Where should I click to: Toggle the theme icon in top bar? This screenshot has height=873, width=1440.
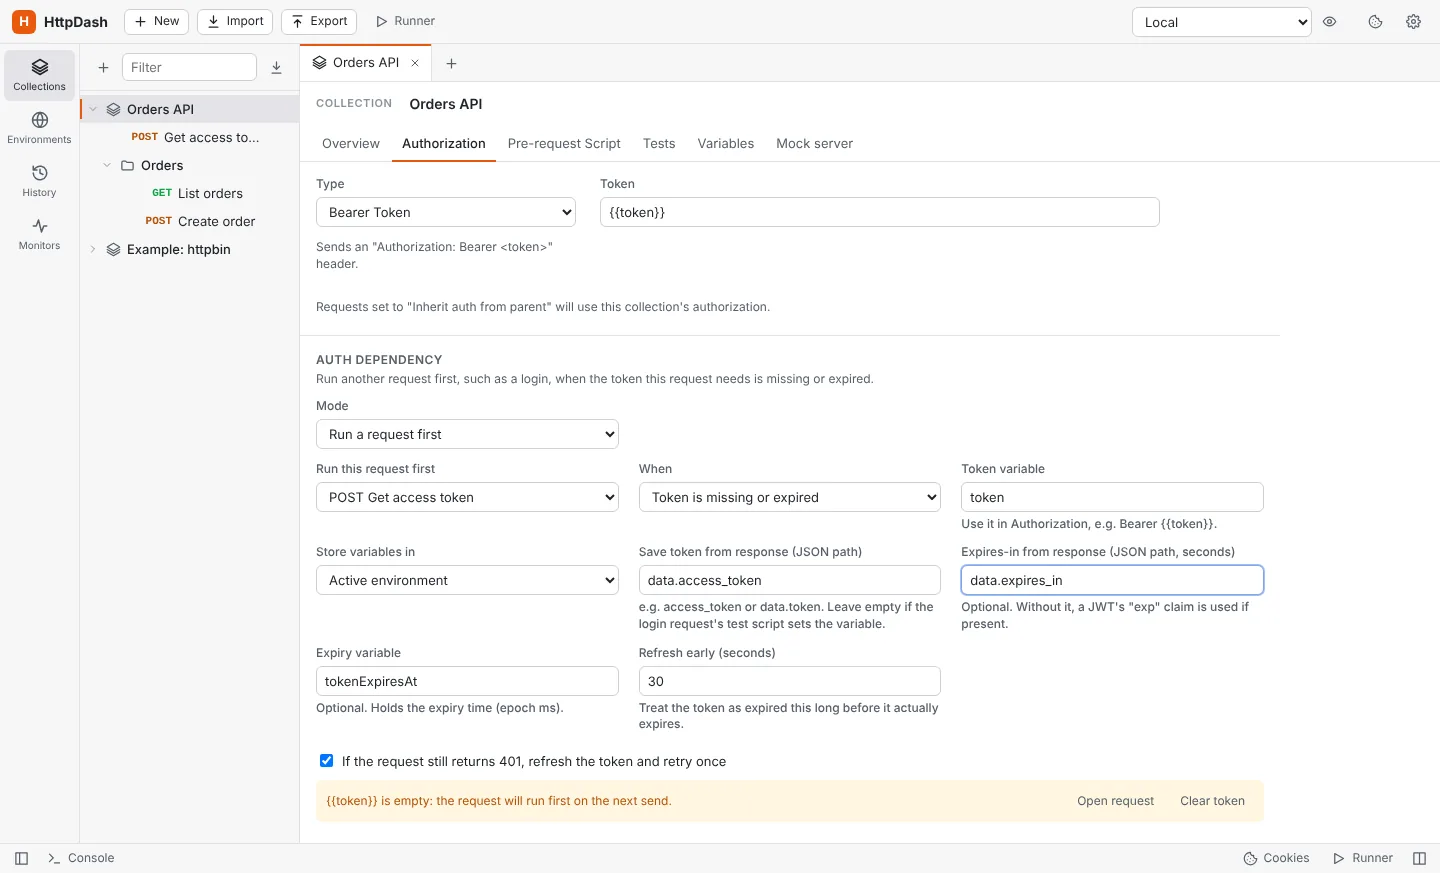click(1375, 22)
